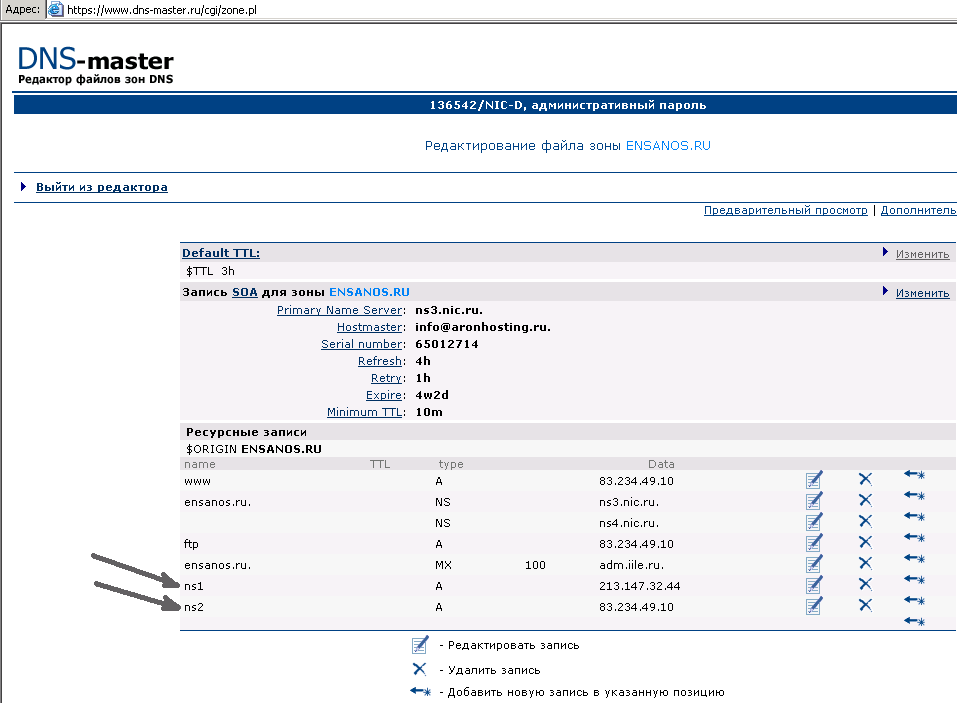Click the 213.147.32.44 data value
Image resolution: width=957 pixels, height=703 pixels.
pyautogui.click(x=639, y=586)
